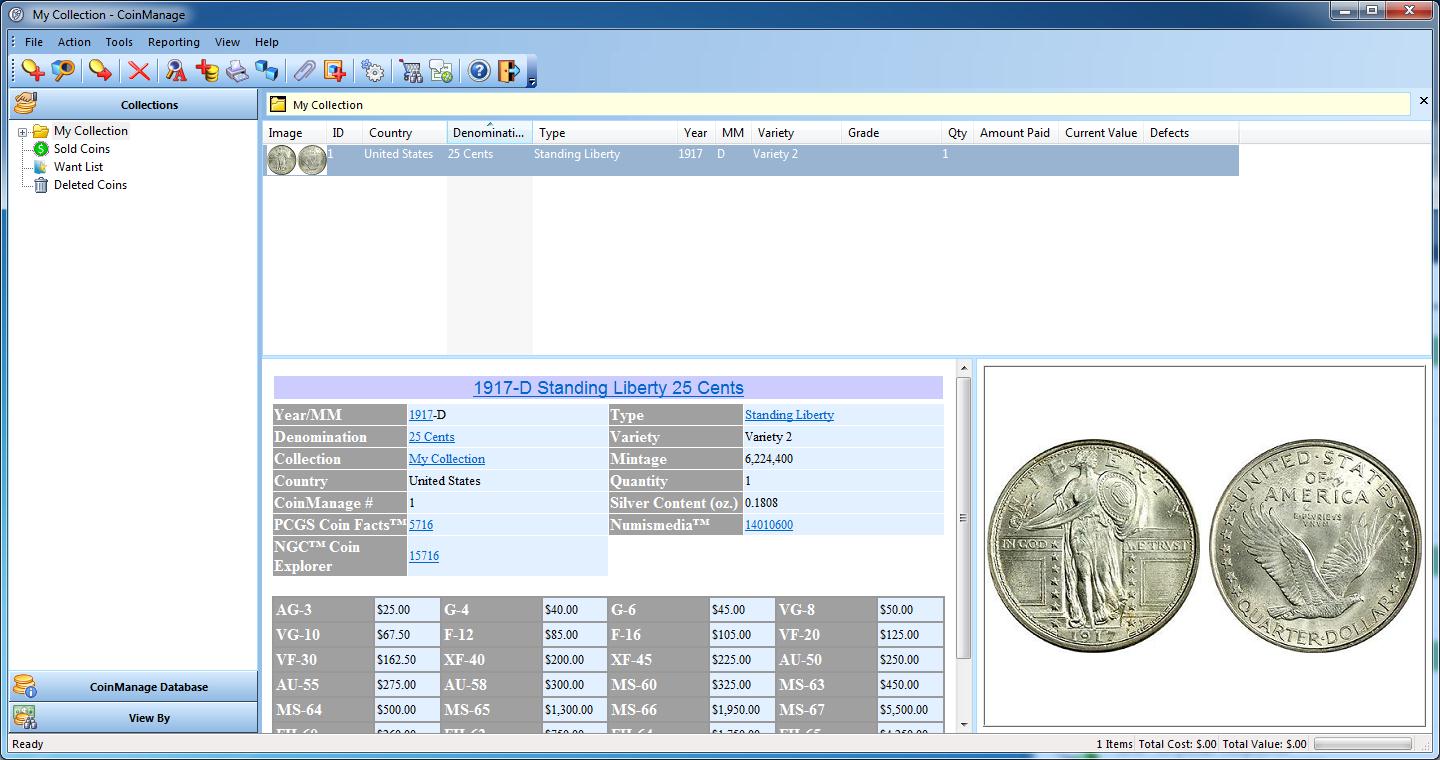
Task: Click the Collections pane header
Action: [133, 104]
